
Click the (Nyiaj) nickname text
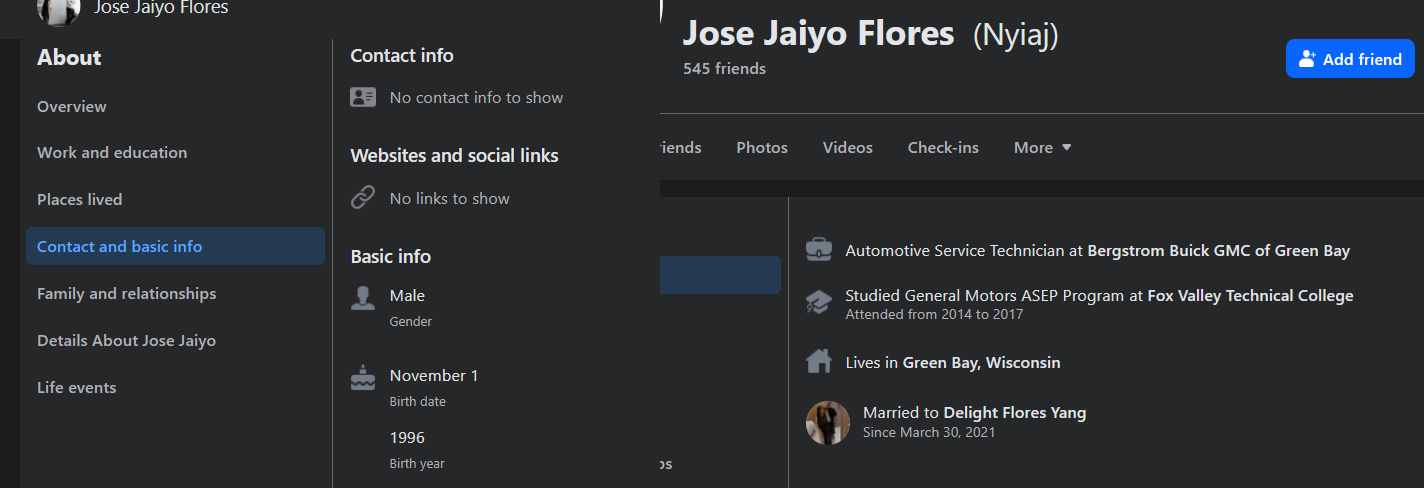pyautogui.click(x=1015, y=35)
